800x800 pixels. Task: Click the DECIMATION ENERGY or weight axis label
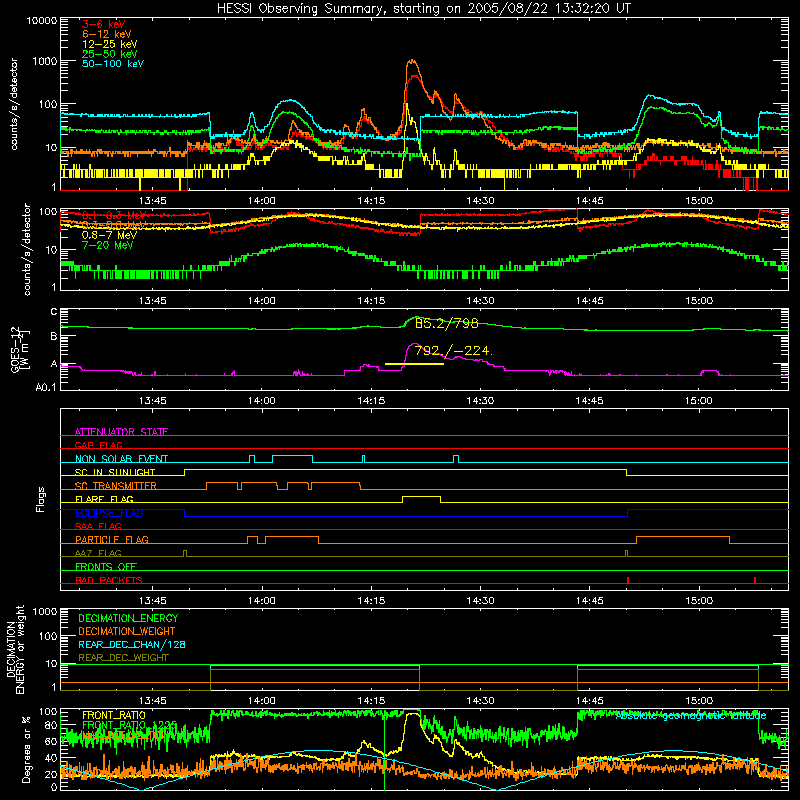click(x=15, y=649)
